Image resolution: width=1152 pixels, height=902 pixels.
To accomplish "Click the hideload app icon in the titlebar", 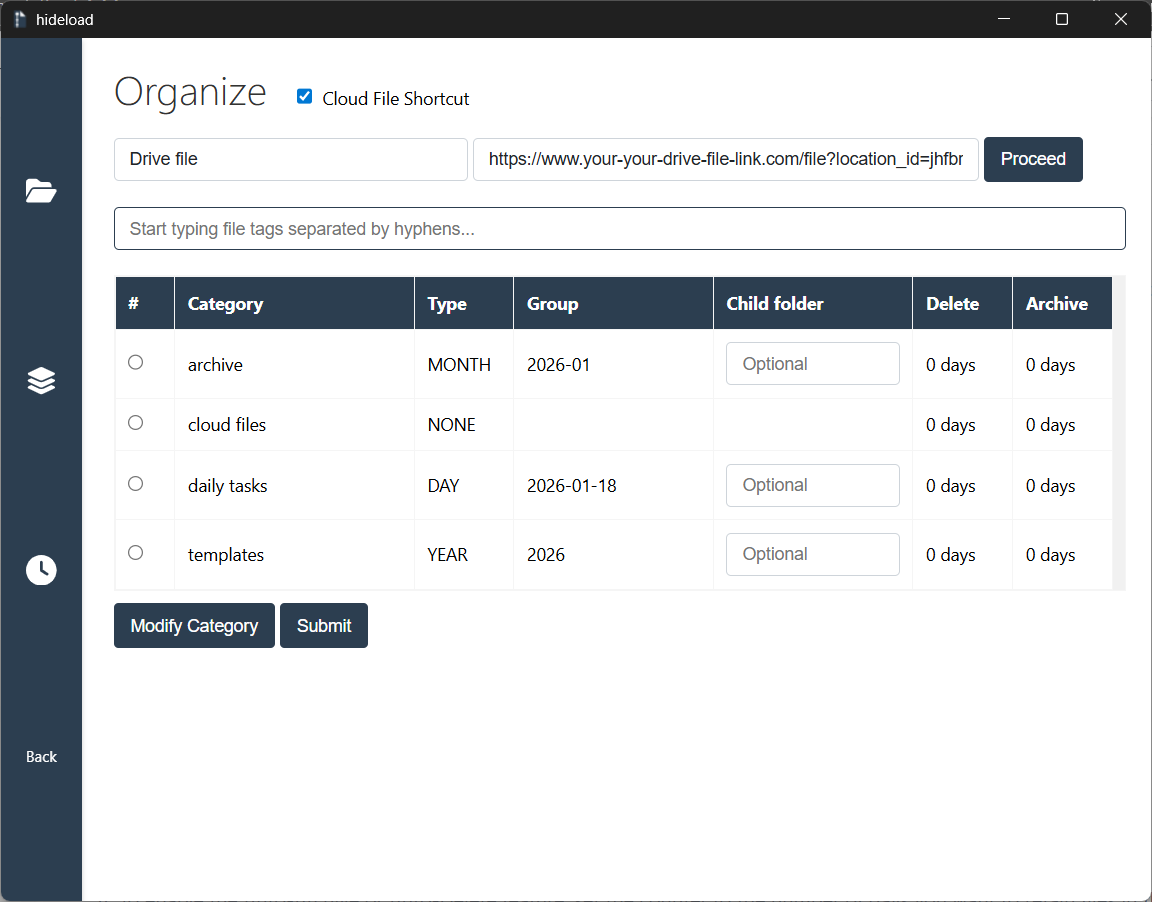I will coord(18,19).
